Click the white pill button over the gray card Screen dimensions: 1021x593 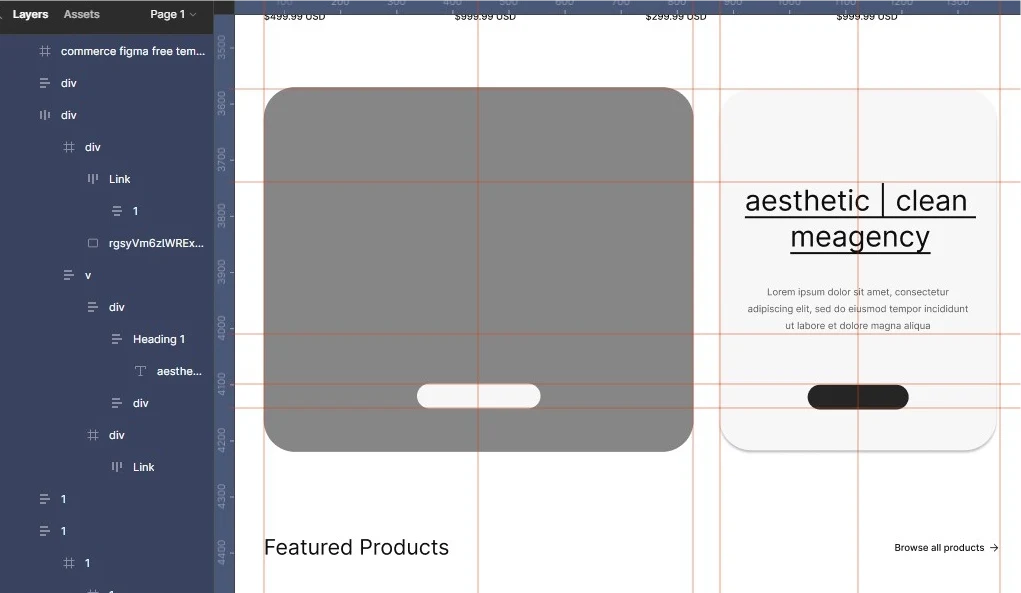click(478, 395)
